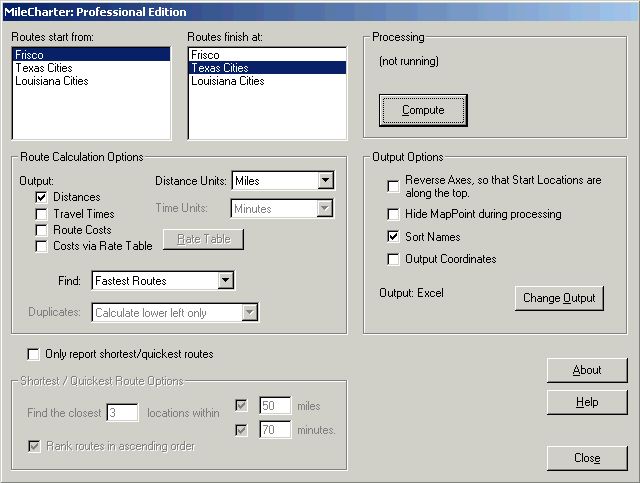The width and height of the screenshot is (640, 483).
Task: Toggle the miles limit checkbox
Action: click(241, 405)
